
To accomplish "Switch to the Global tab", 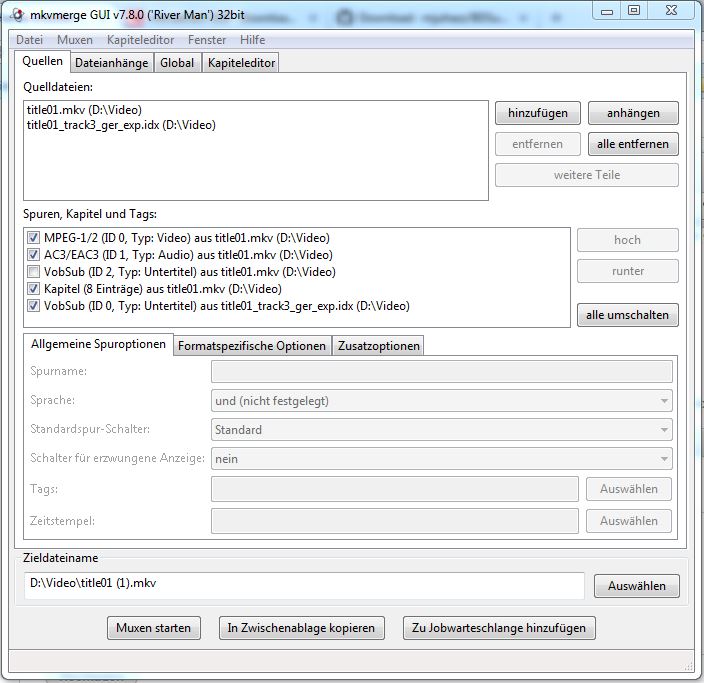I will [177, 63].
